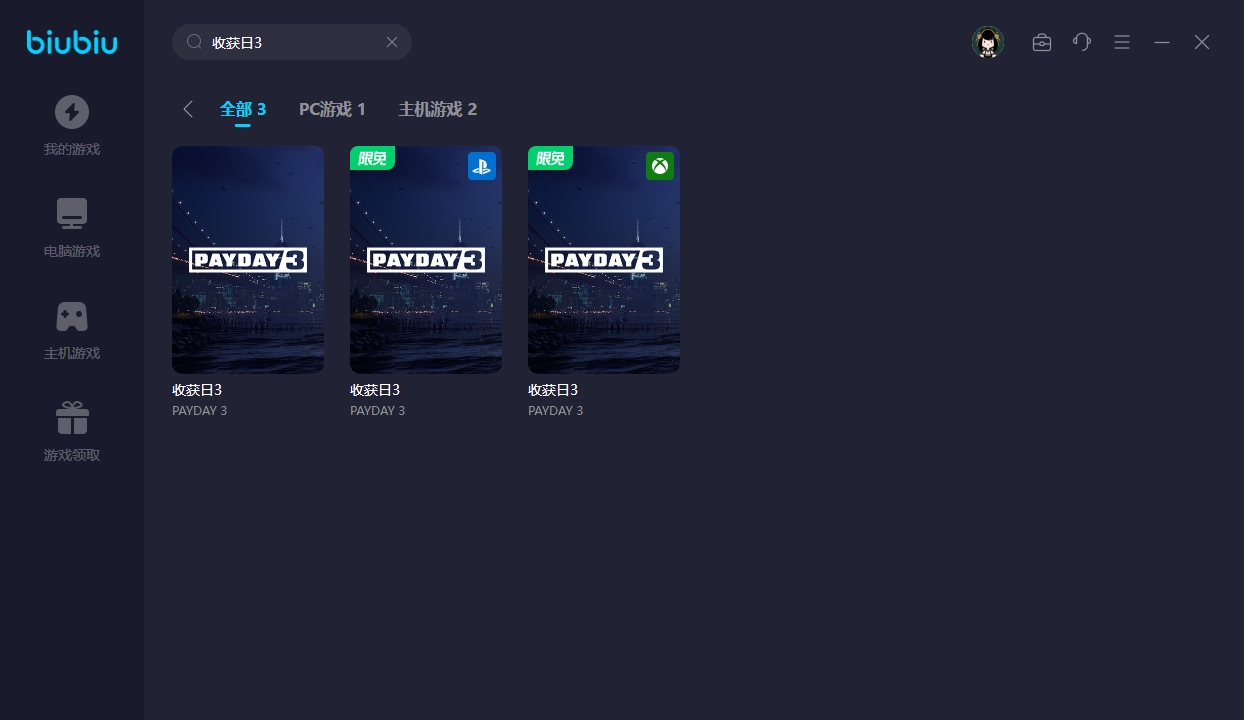1244x720 pixels.
Task: Click the search magnifier icon
Action: [195, 42]
